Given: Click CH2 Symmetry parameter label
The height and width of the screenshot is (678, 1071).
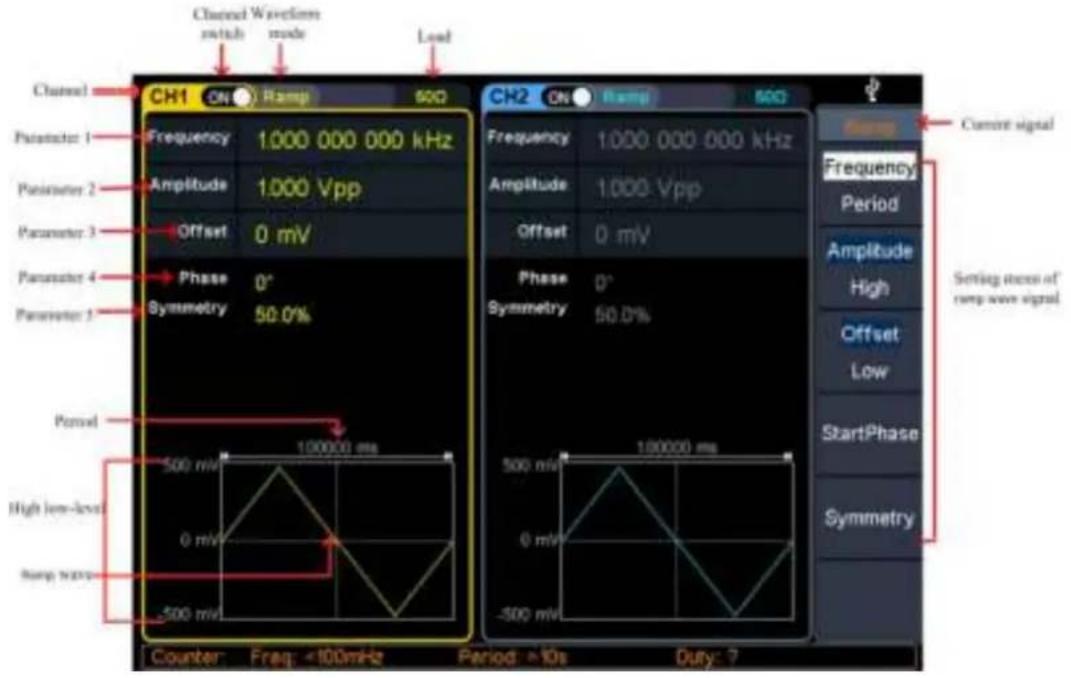Looking at the screenshot, I should click(527, 309).
